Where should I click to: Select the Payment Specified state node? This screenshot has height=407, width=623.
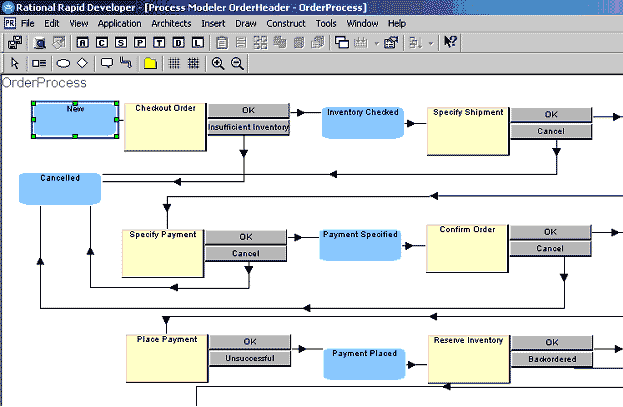click(x=359, y=244)
